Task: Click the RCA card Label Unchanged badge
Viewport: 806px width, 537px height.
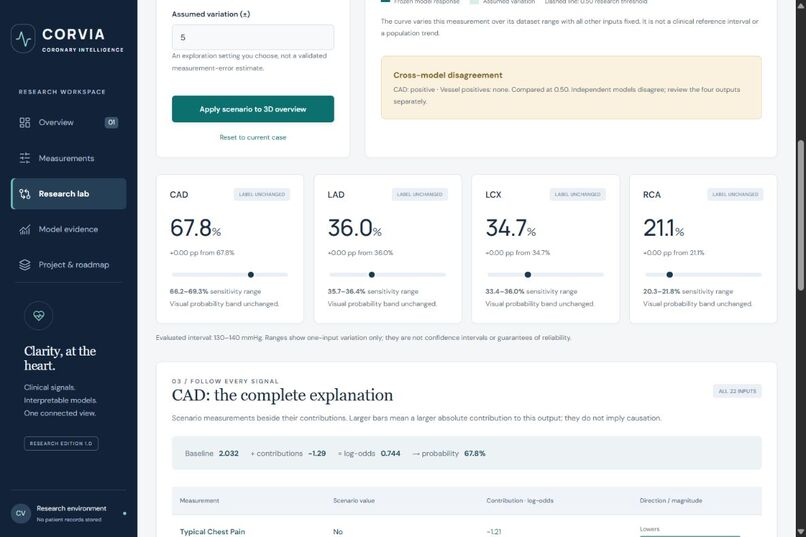Action: [735, 194]
